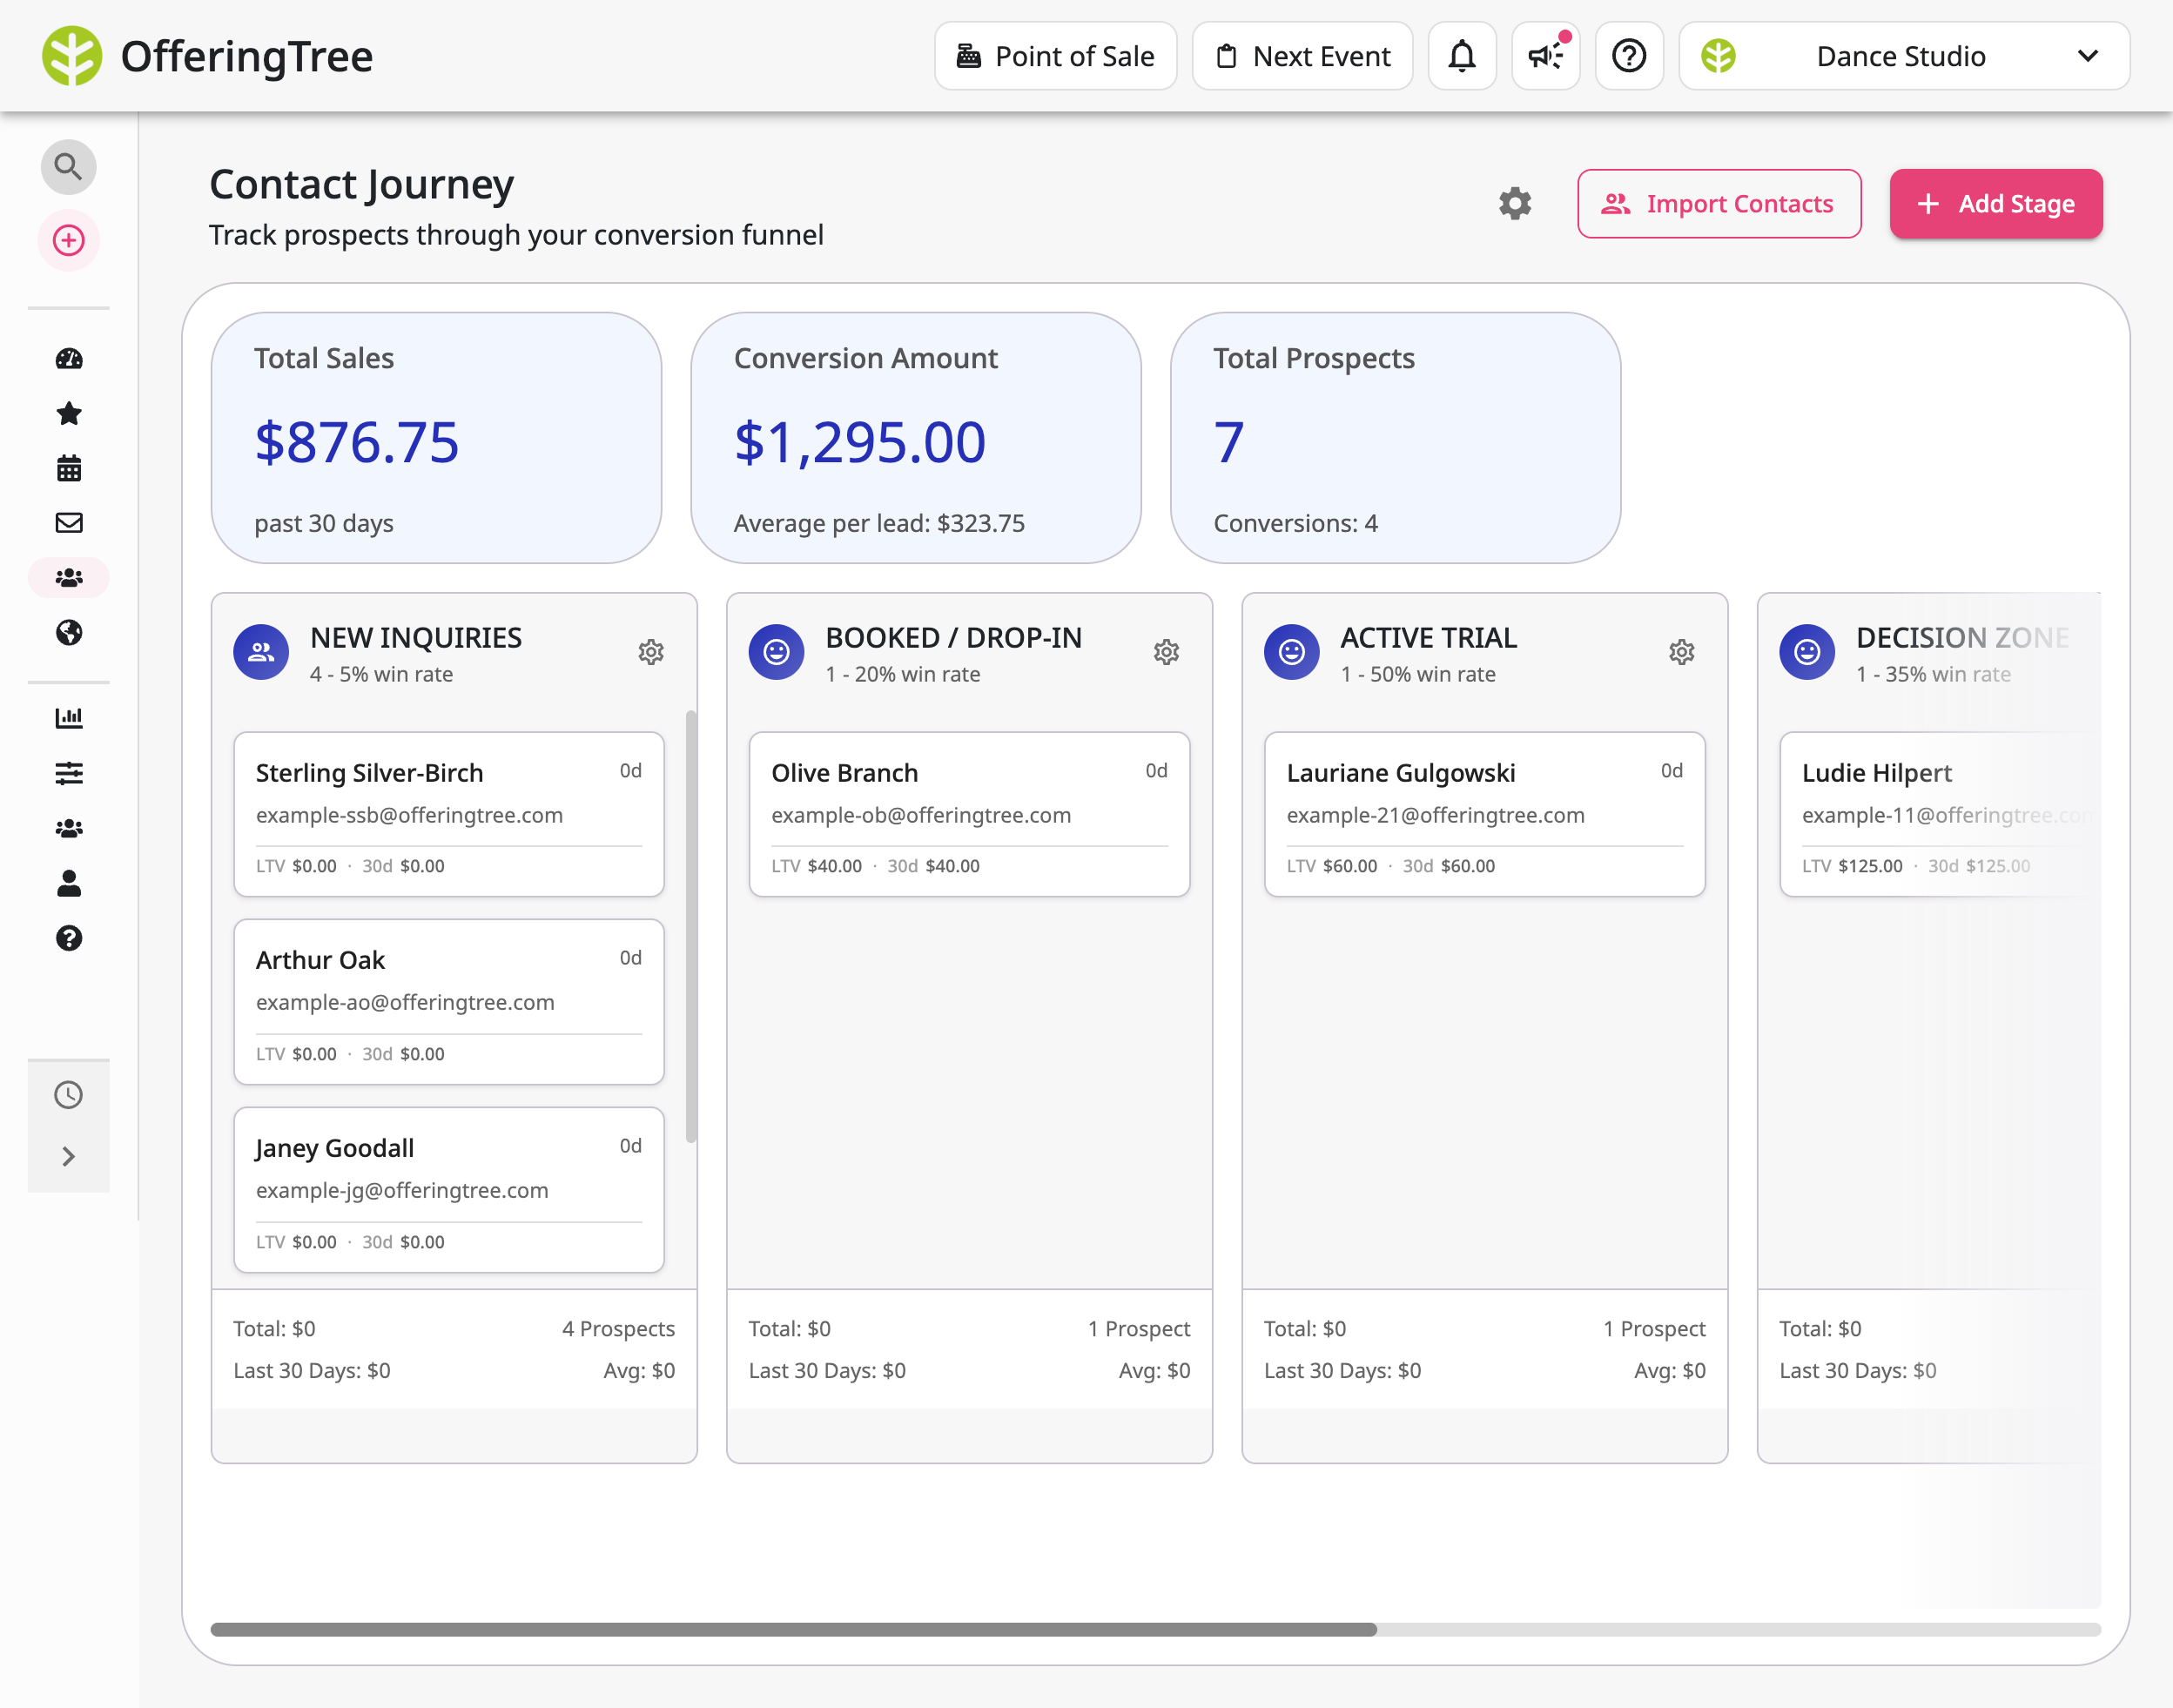The width and height of the screenshot is (2173, 1708).
Task: Select the highlighted contacts group icon
Action: pyautogui.click(x=68, y=578)
